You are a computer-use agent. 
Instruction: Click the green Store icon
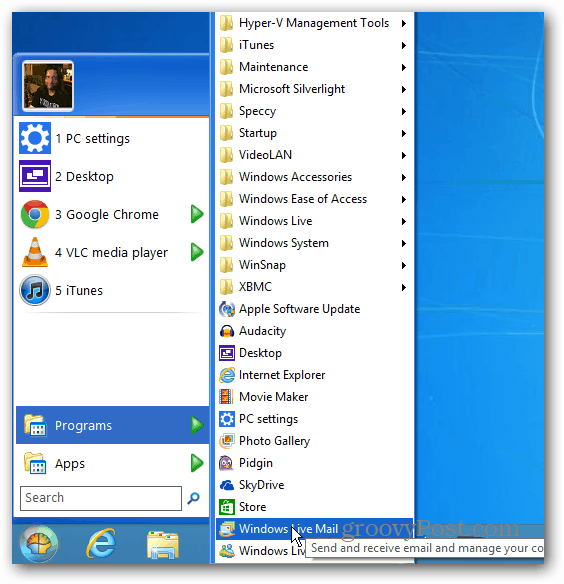click(x=227, y=507)
